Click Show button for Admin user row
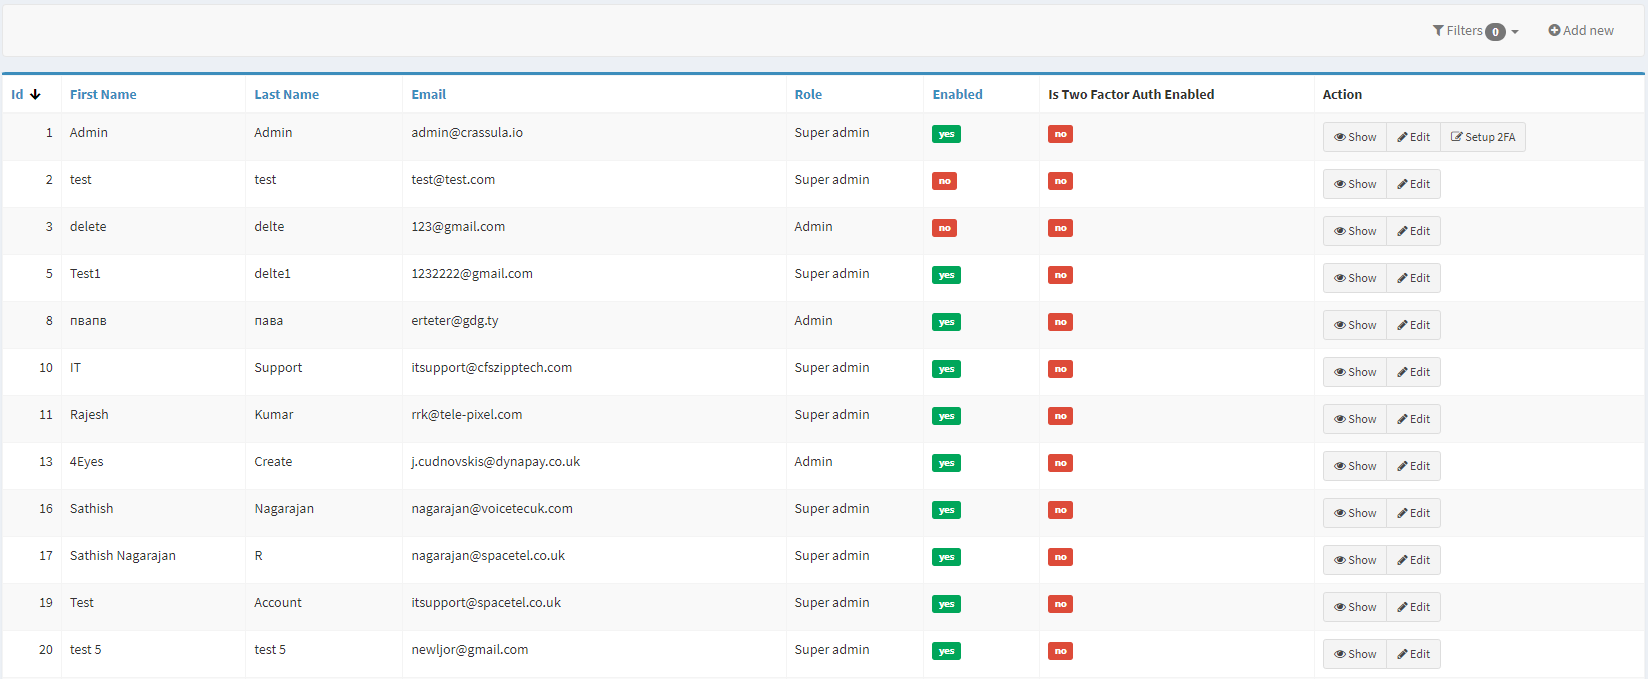Viewport: 1648px width, 680px height. [1354, 137]
